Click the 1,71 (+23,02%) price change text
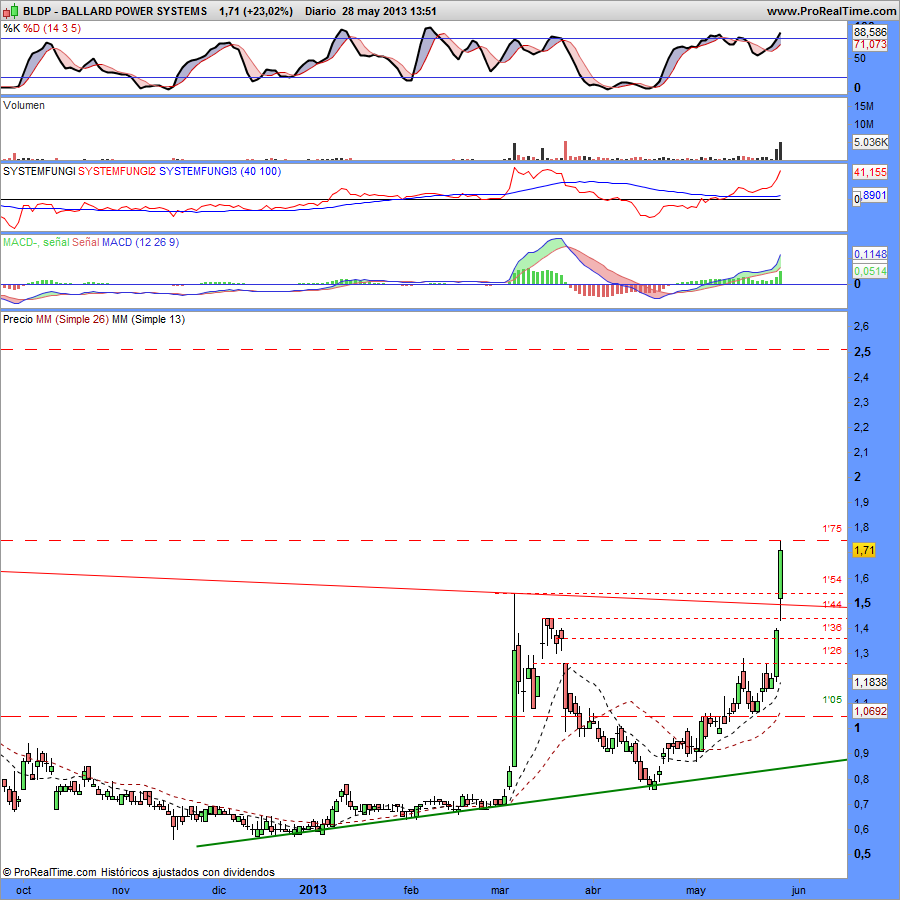The width and height of the screenshot is (900, 900). (x=256, y=11)
